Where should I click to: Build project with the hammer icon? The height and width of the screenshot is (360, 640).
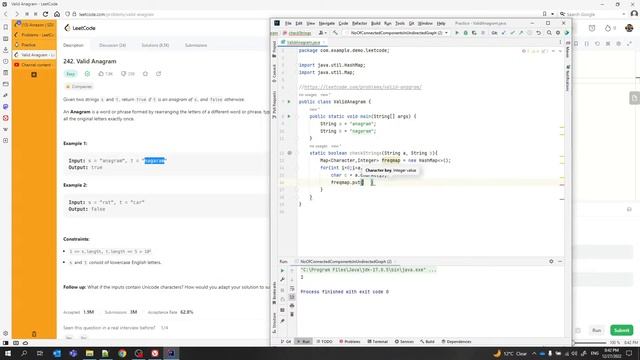335,33
